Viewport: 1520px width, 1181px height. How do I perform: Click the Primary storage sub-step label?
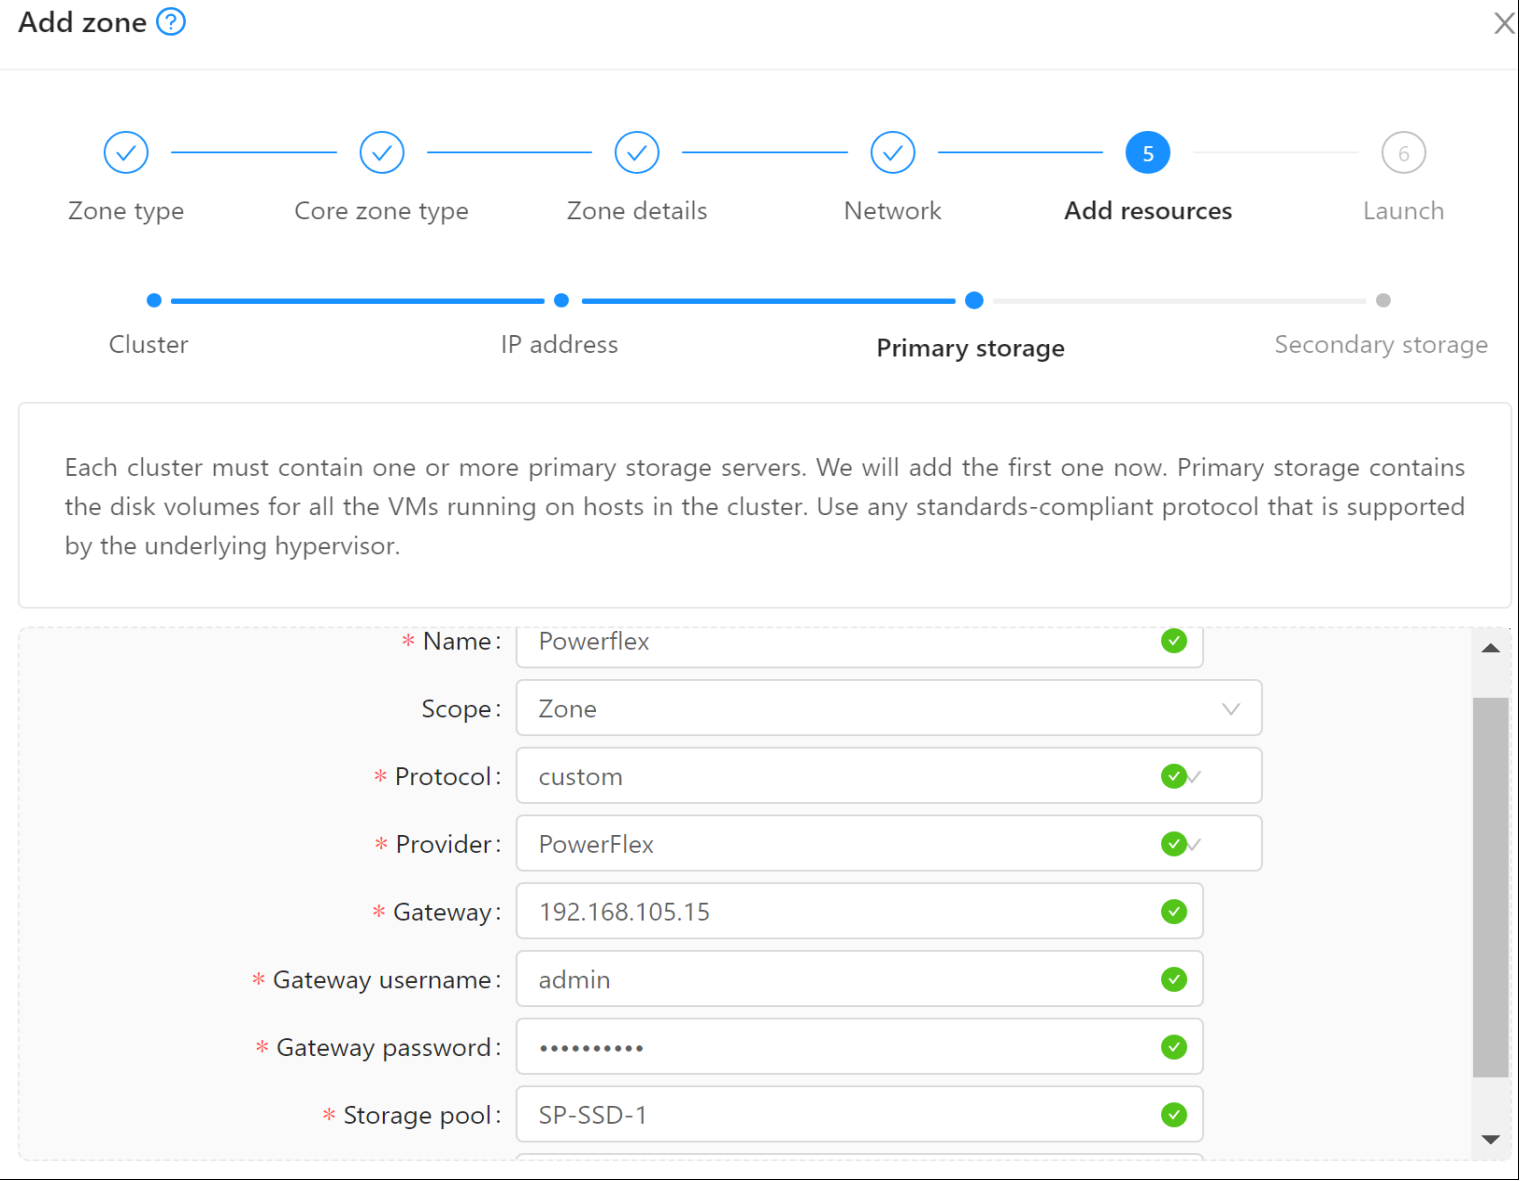pos(971,348)
